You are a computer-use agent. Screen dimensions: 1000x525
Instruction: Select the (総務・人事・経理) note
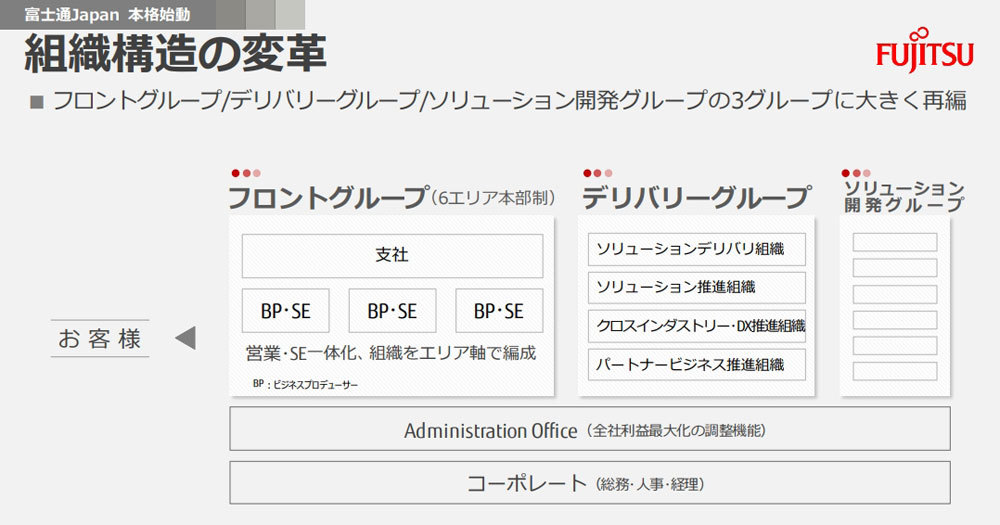pos(650,484)
